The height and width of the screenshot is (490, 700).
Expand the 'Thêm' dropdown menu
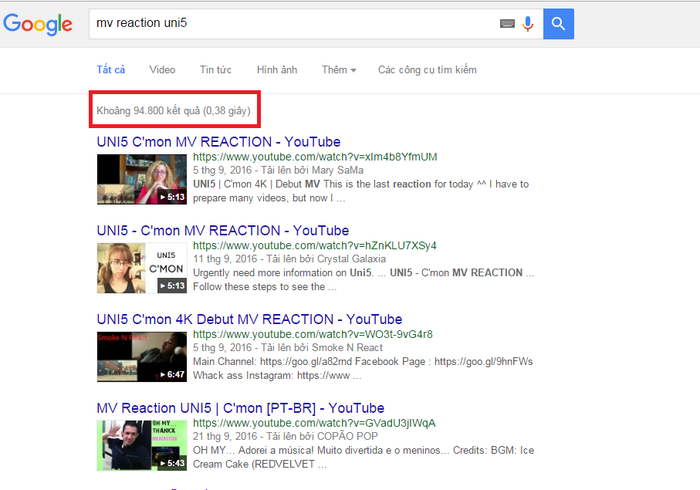pyautogui.click(x=339, y=70)
